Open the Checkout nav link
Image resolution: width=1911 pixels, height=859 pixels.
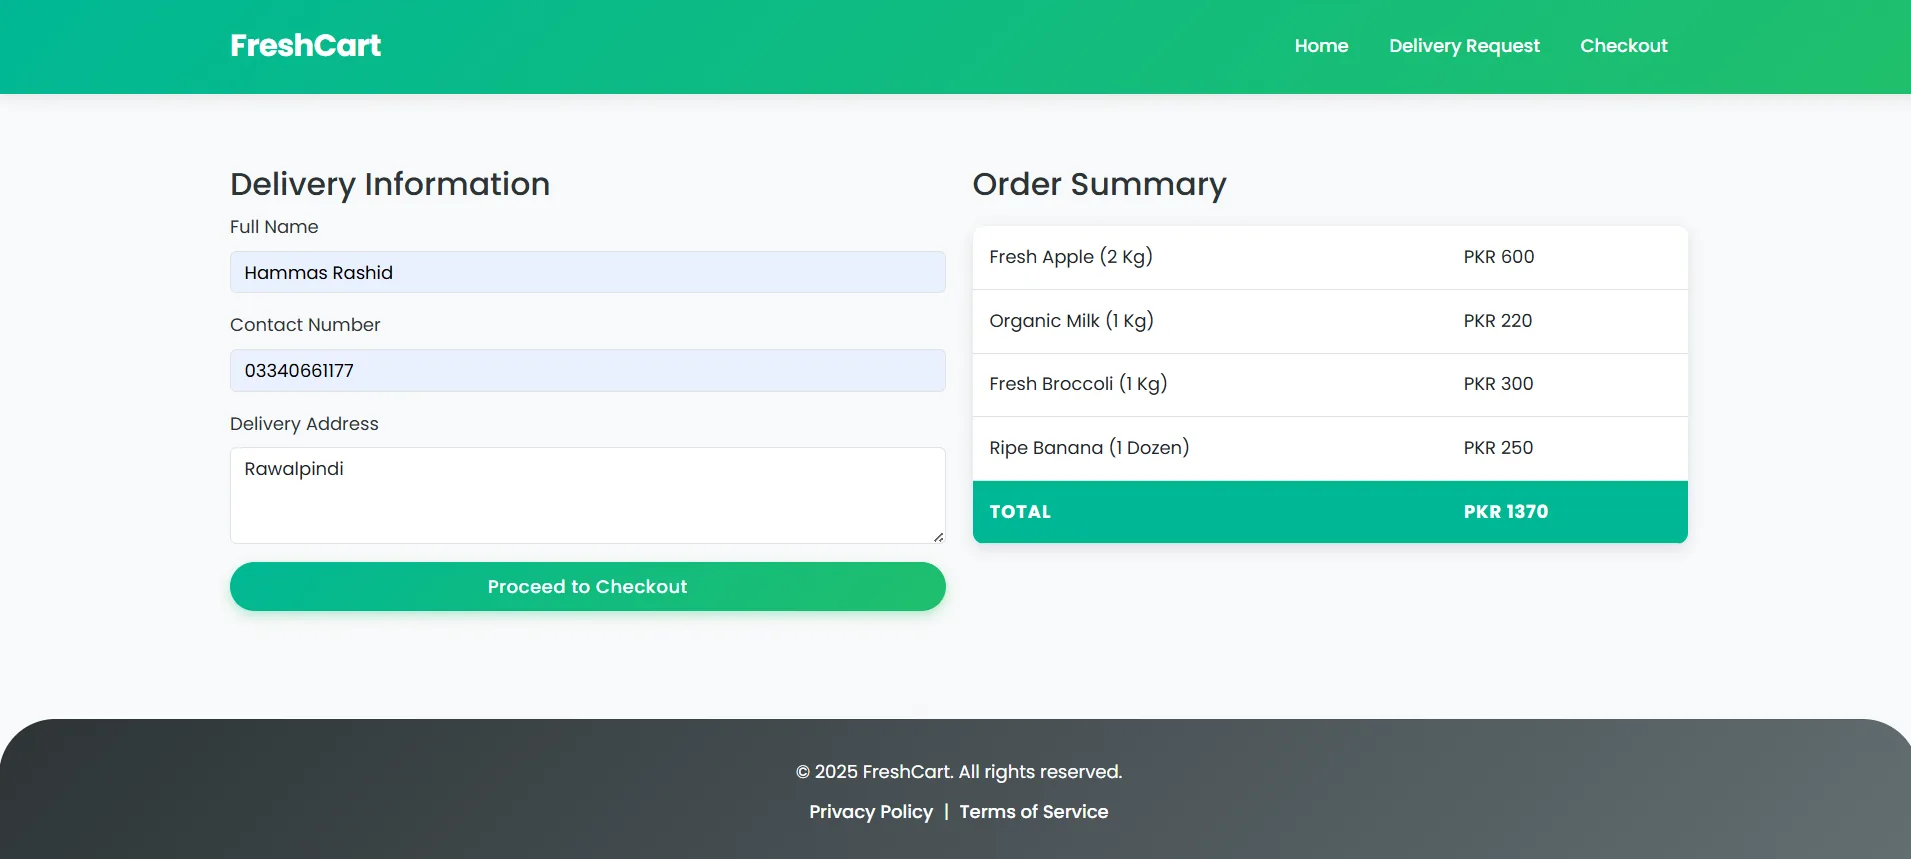(x=1623, y=46)
